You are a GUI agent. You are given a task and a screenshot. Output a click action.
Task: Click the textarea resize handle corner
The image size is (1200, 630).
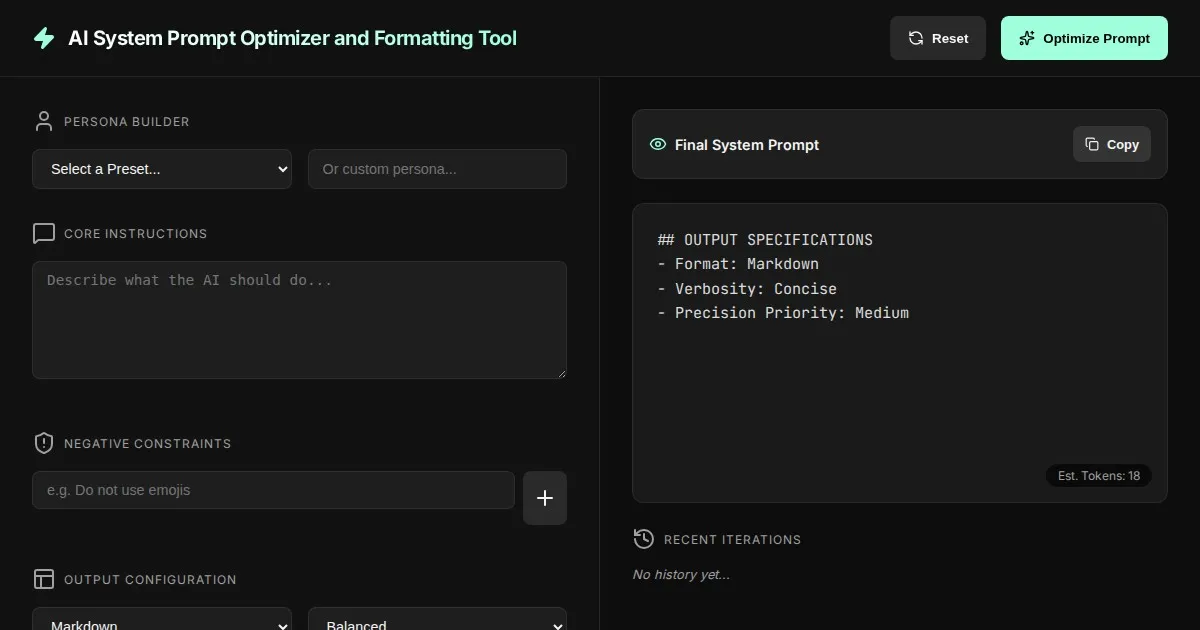click(x=561, y=373)
